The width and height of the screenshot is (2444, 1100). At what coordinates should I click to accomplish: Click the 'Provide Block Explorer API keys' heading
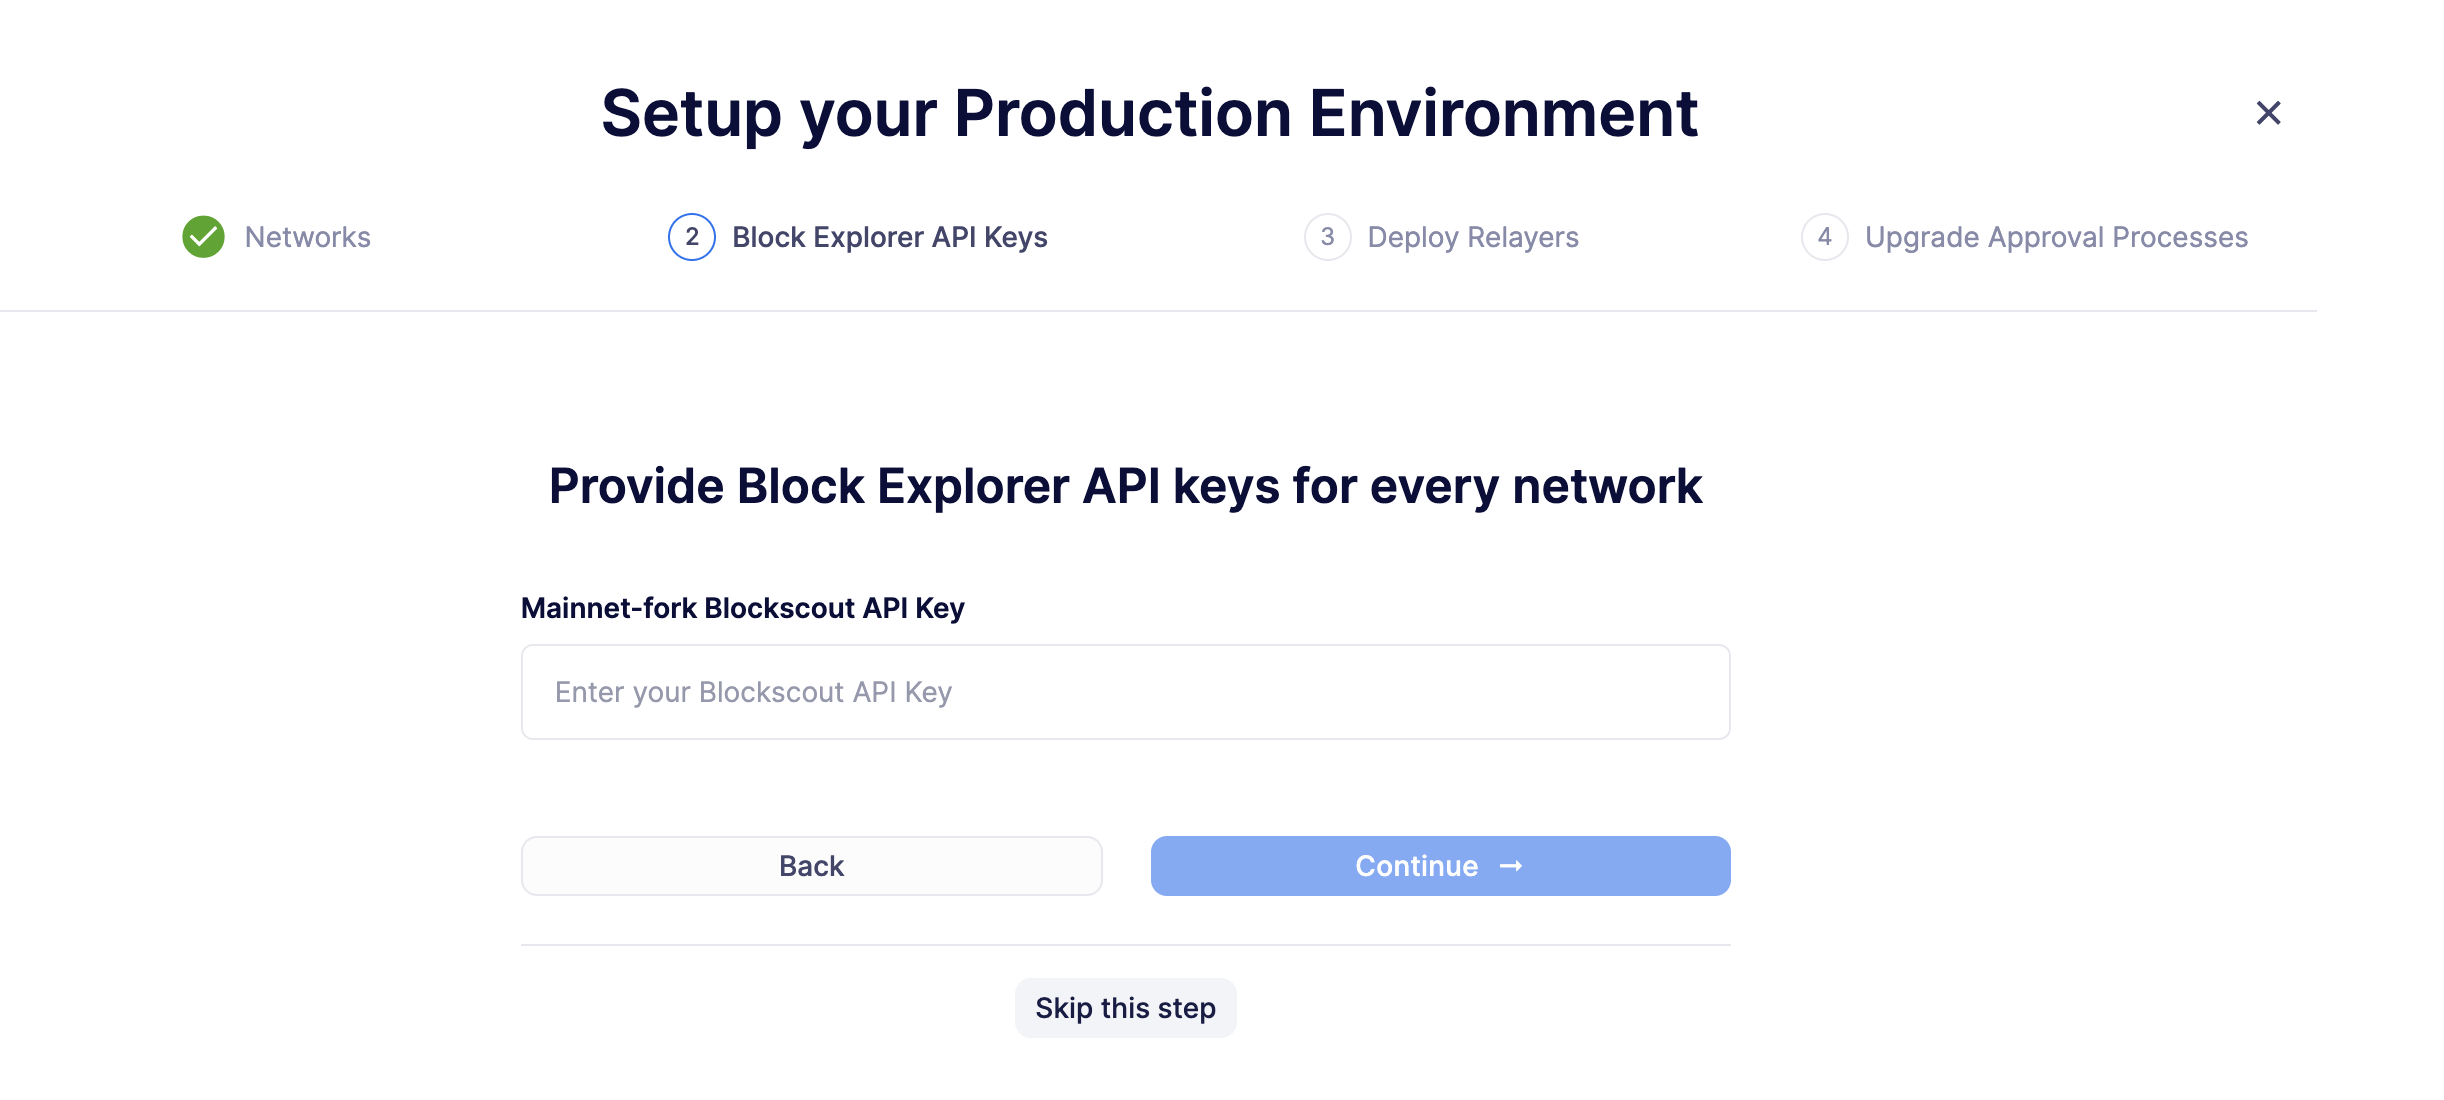point(1125,487)
